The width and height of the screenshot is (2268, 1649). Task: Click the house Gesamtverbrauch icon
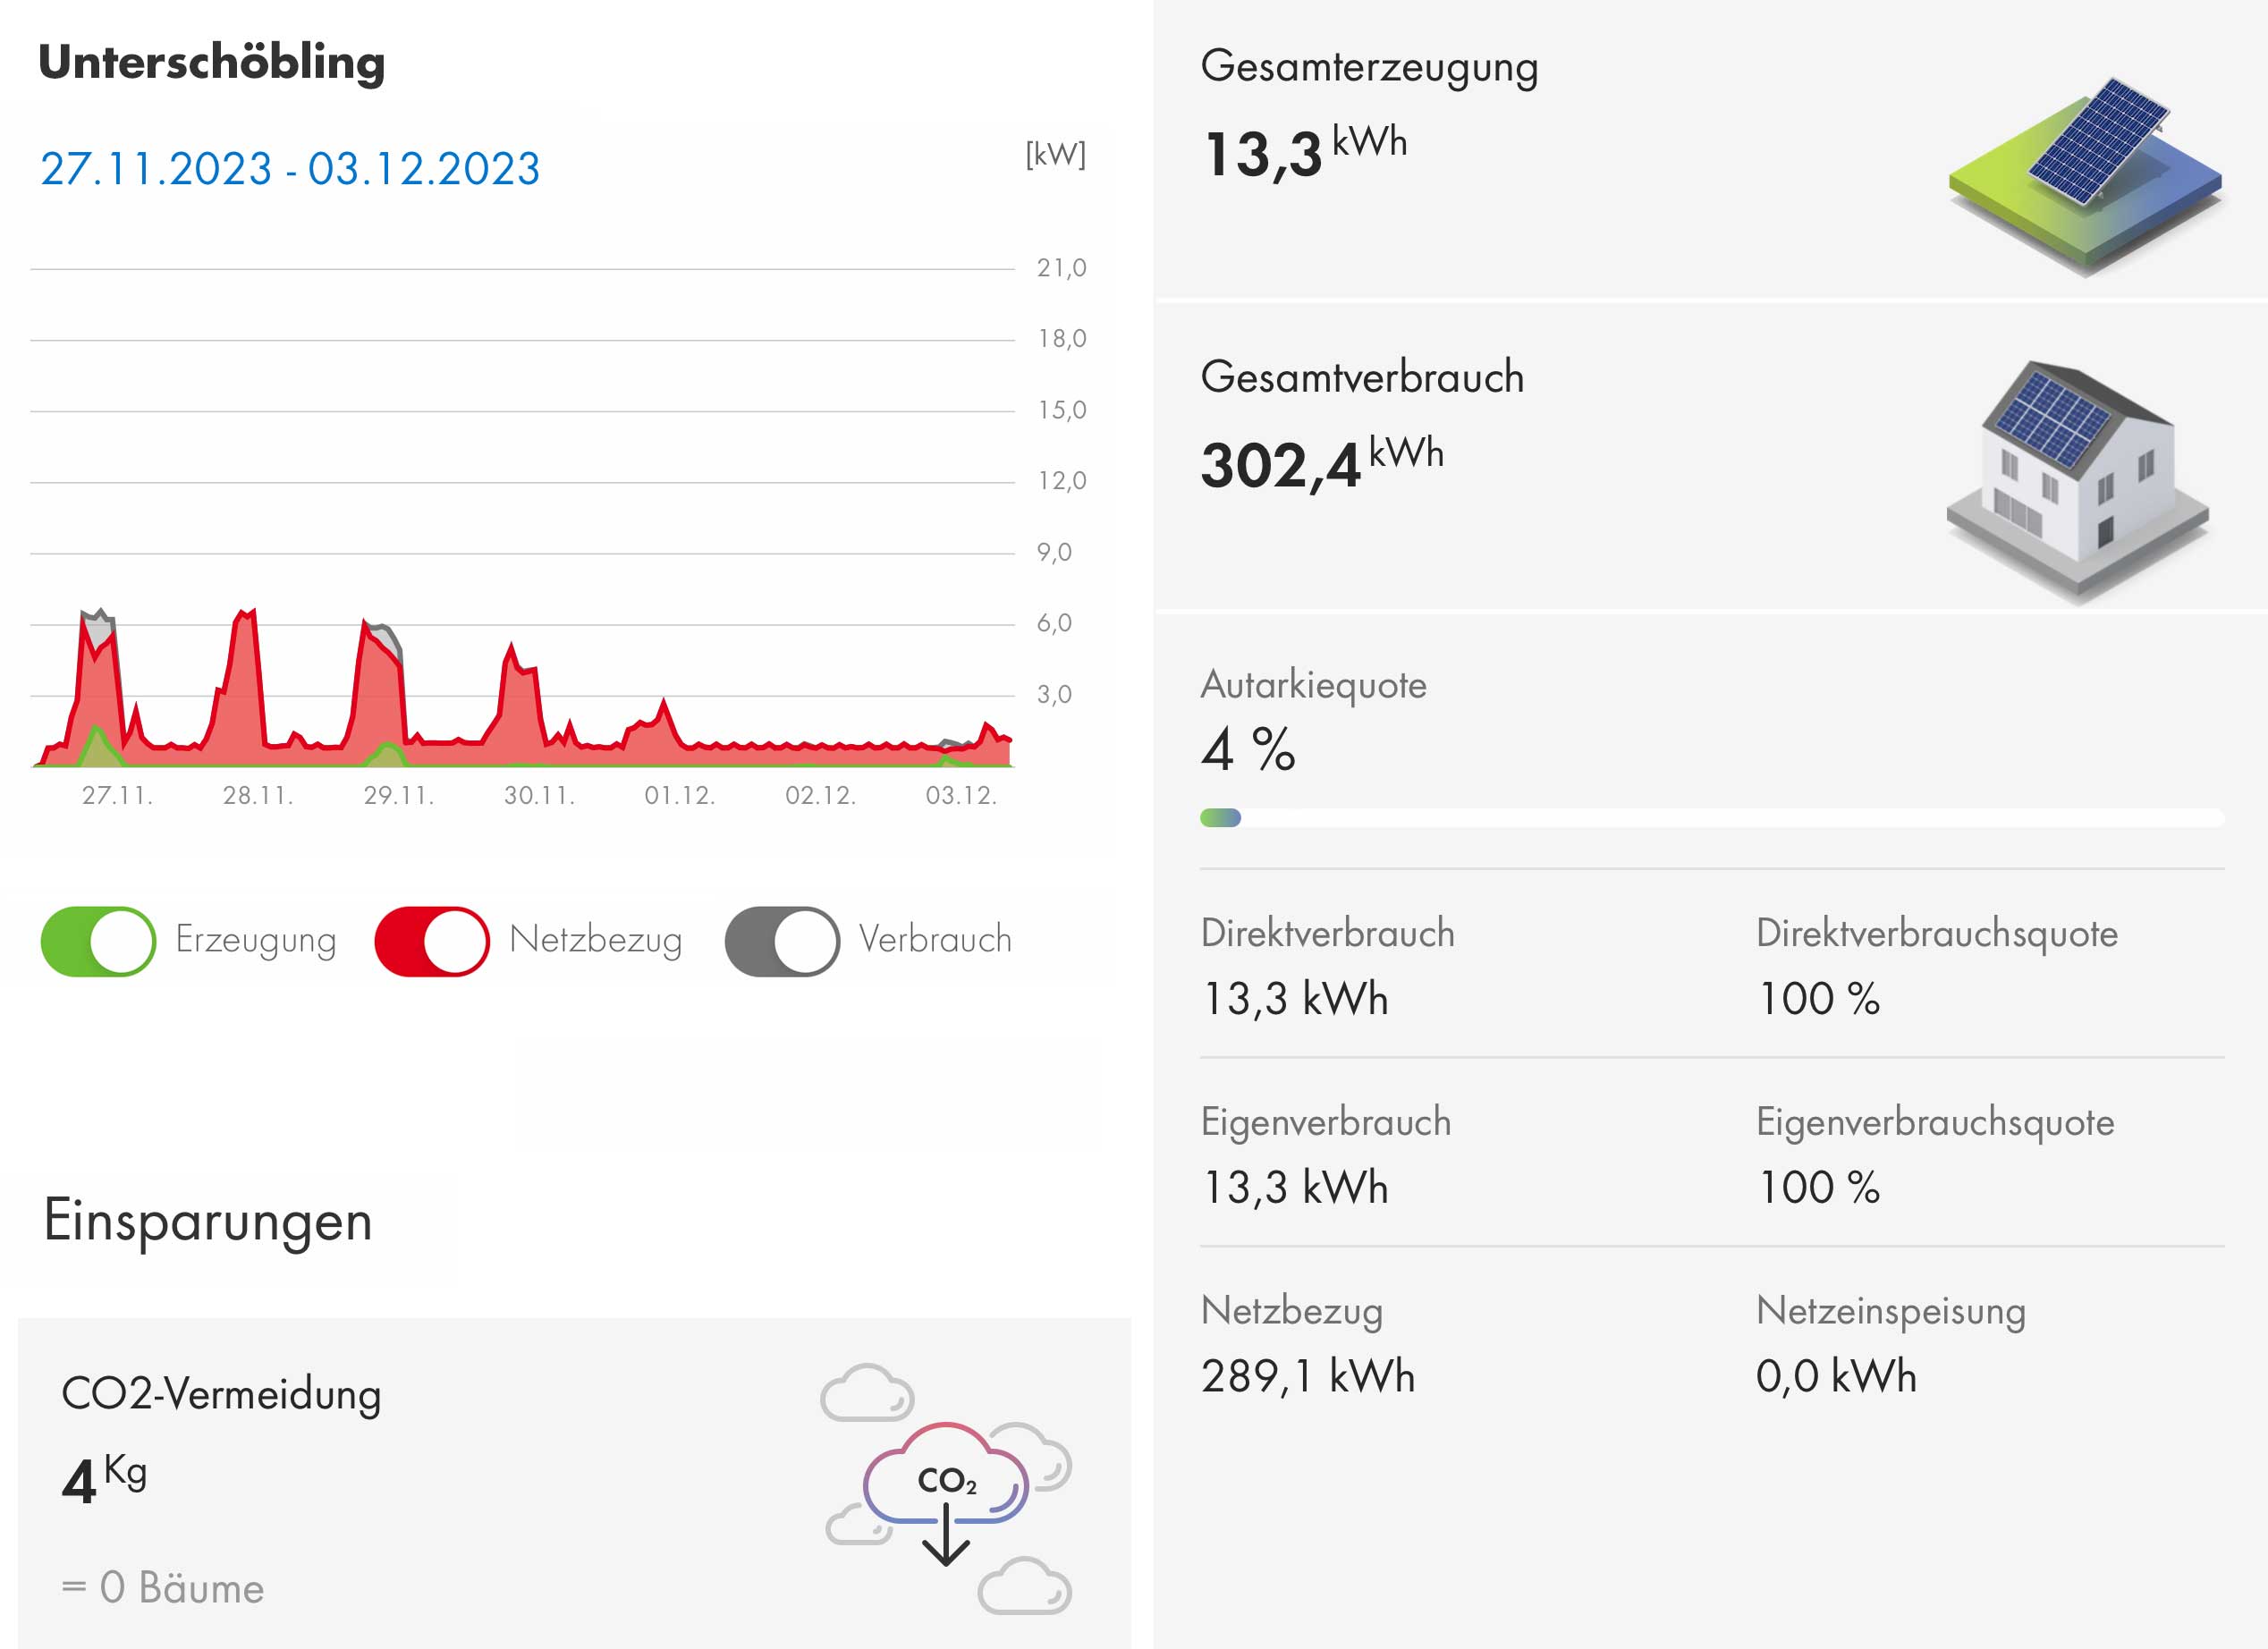[2078, 478]
